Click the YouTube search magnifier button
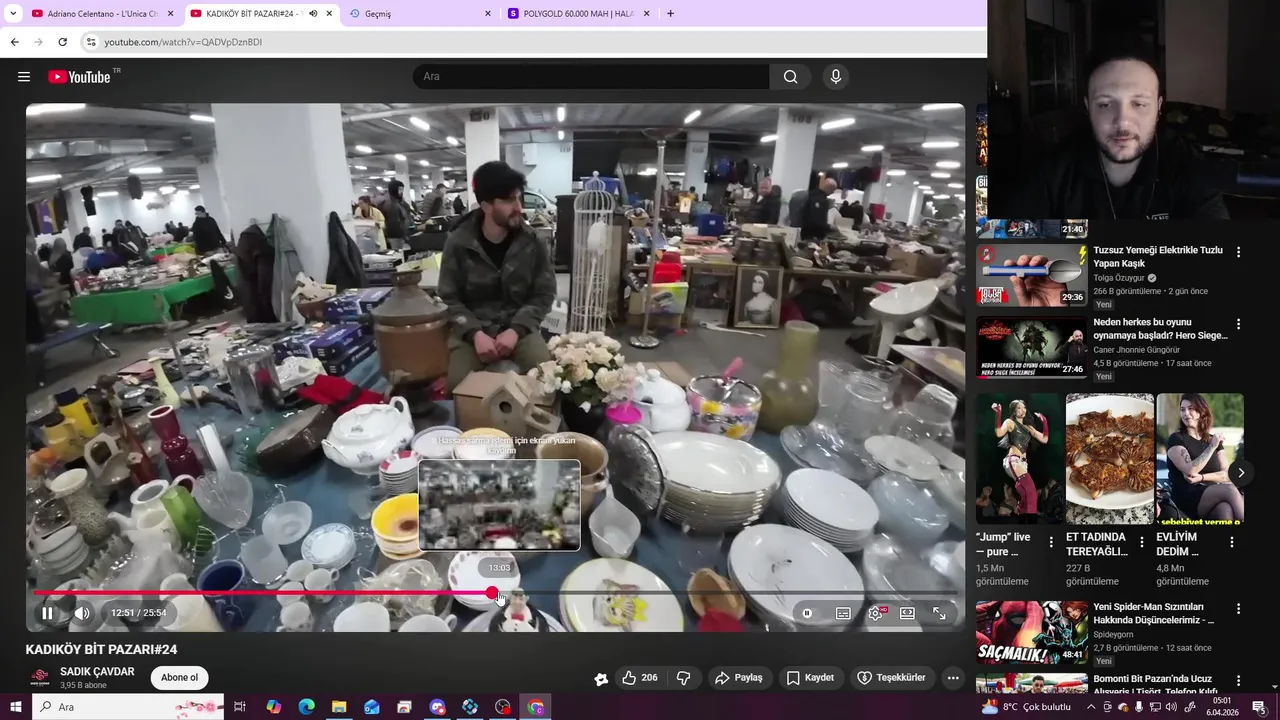 tap(790, 77)
